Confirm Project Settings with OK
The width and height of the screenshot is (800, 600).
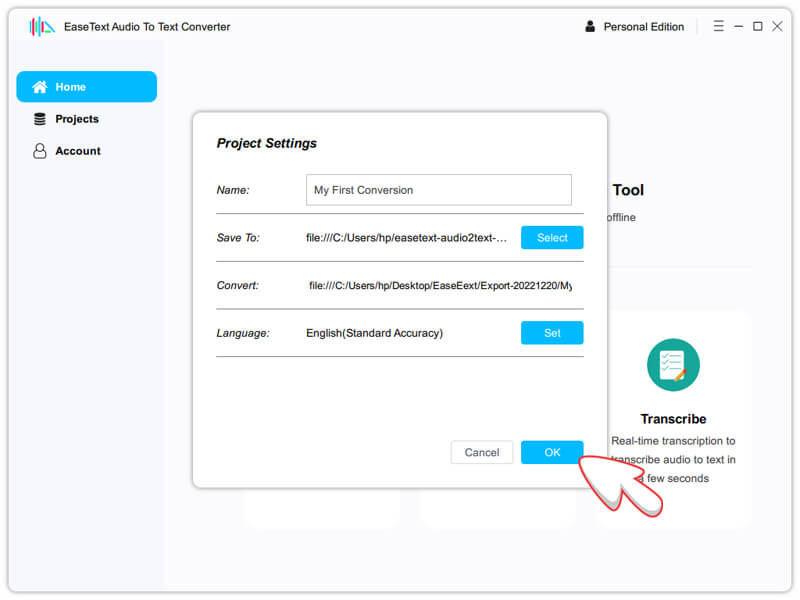(552, 452)
